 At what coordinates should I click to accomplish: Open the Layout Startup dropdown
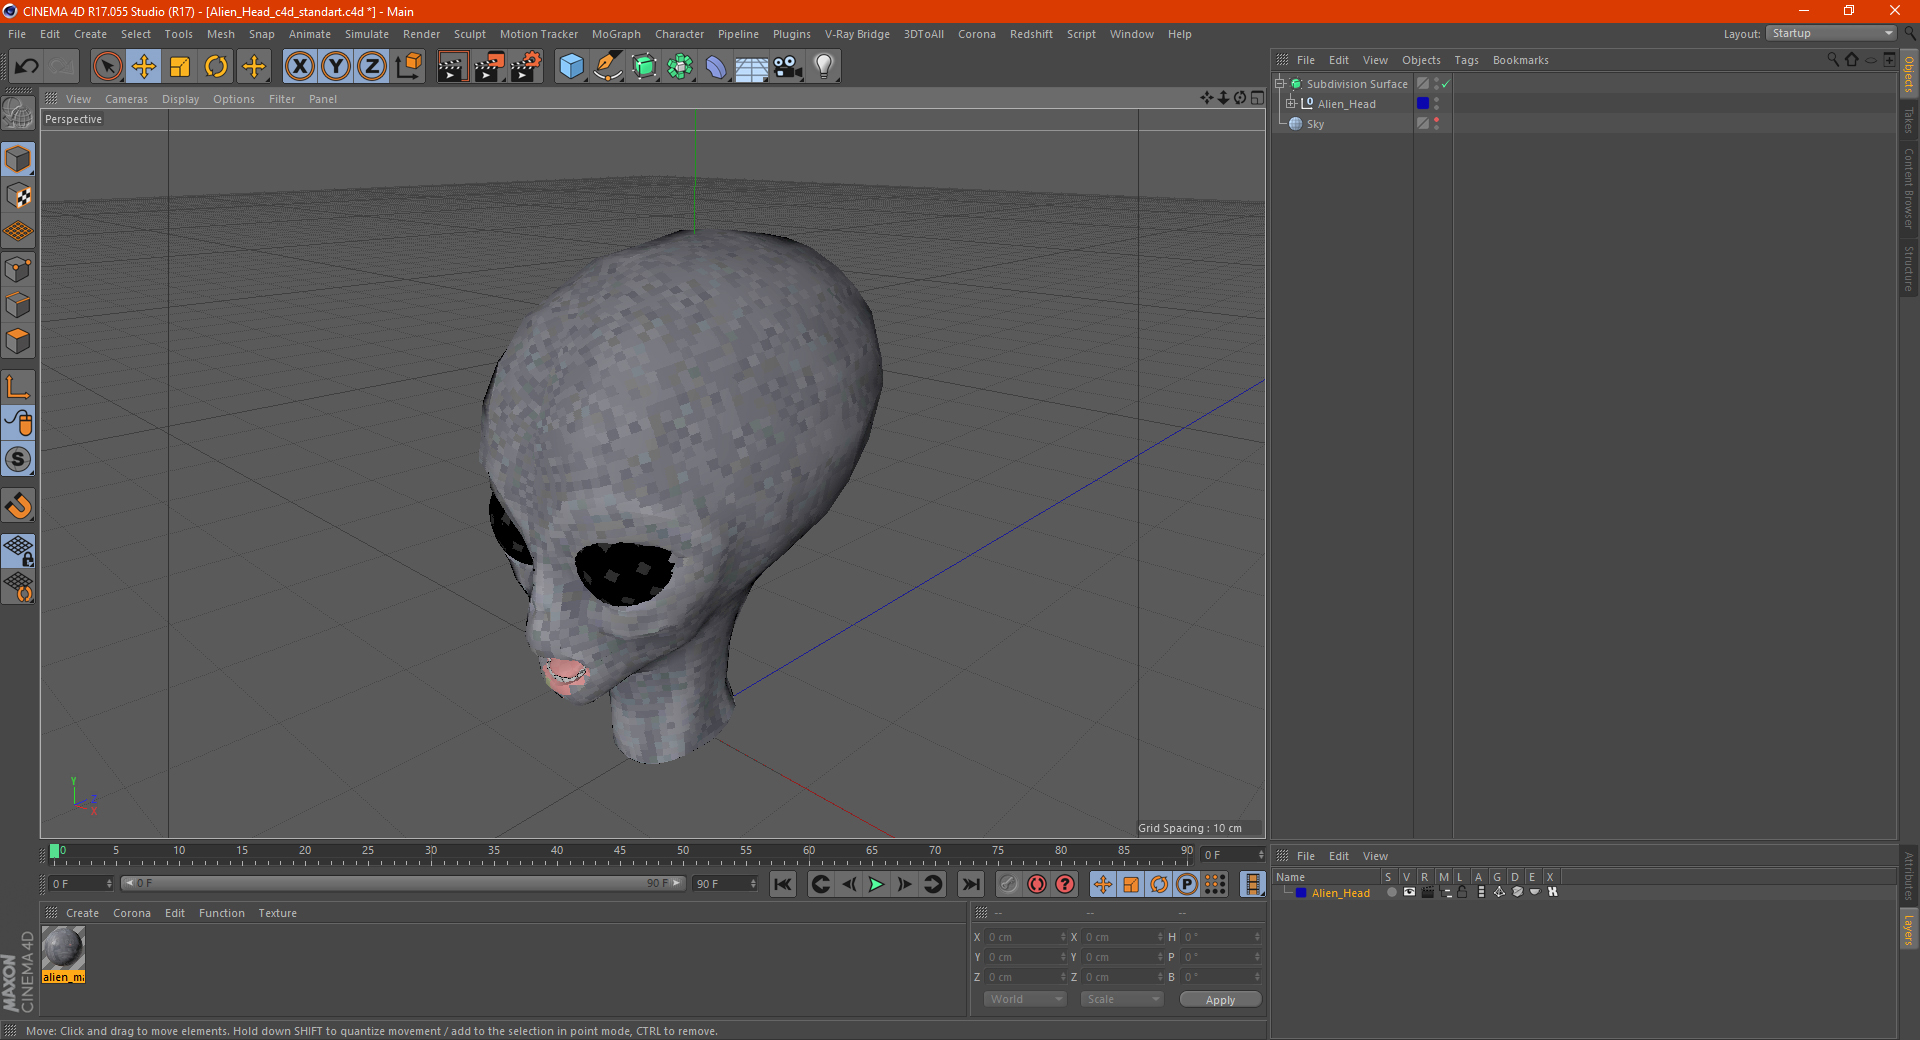coord(1831,34)
